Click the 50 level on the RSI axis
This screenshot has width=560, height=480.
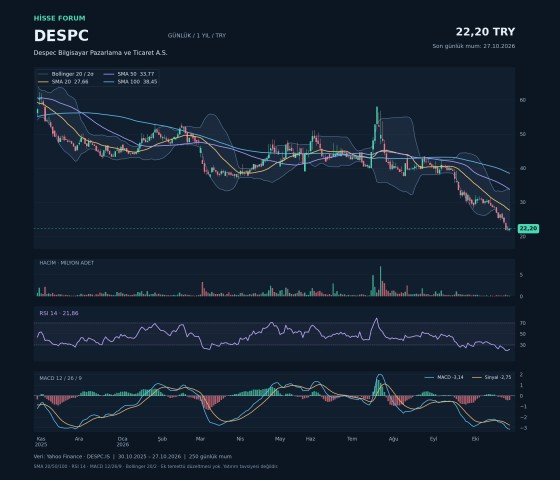tap(522, 334)
